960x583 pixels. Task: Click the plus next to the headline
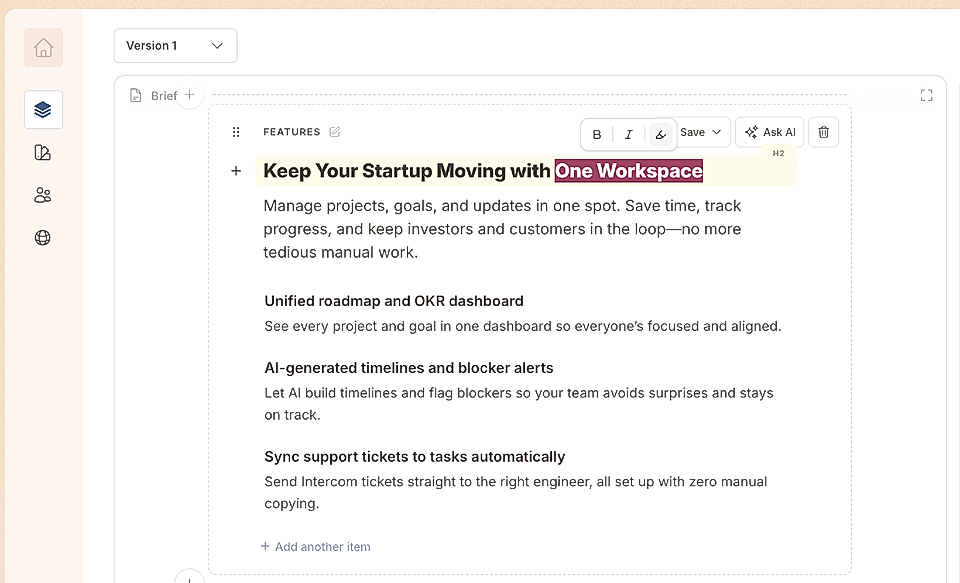[x=236, y=171]
